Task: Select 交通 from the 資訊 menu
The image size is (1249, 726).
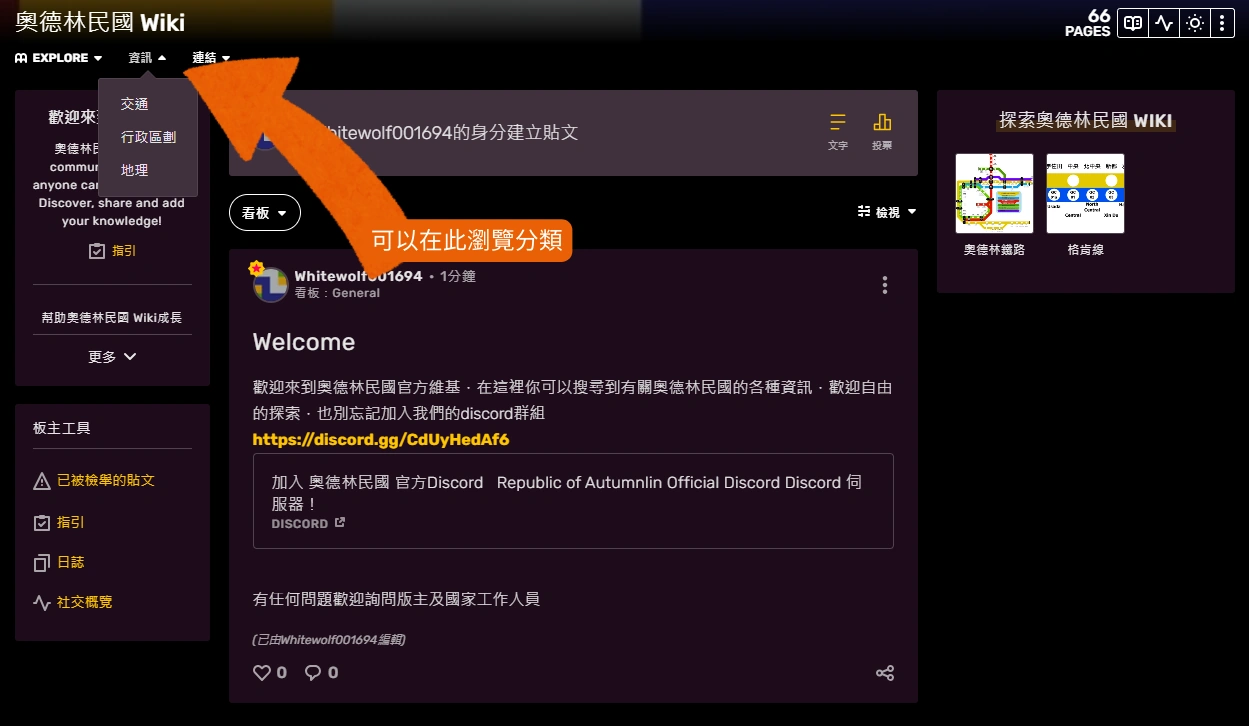Action: [134, 103]
